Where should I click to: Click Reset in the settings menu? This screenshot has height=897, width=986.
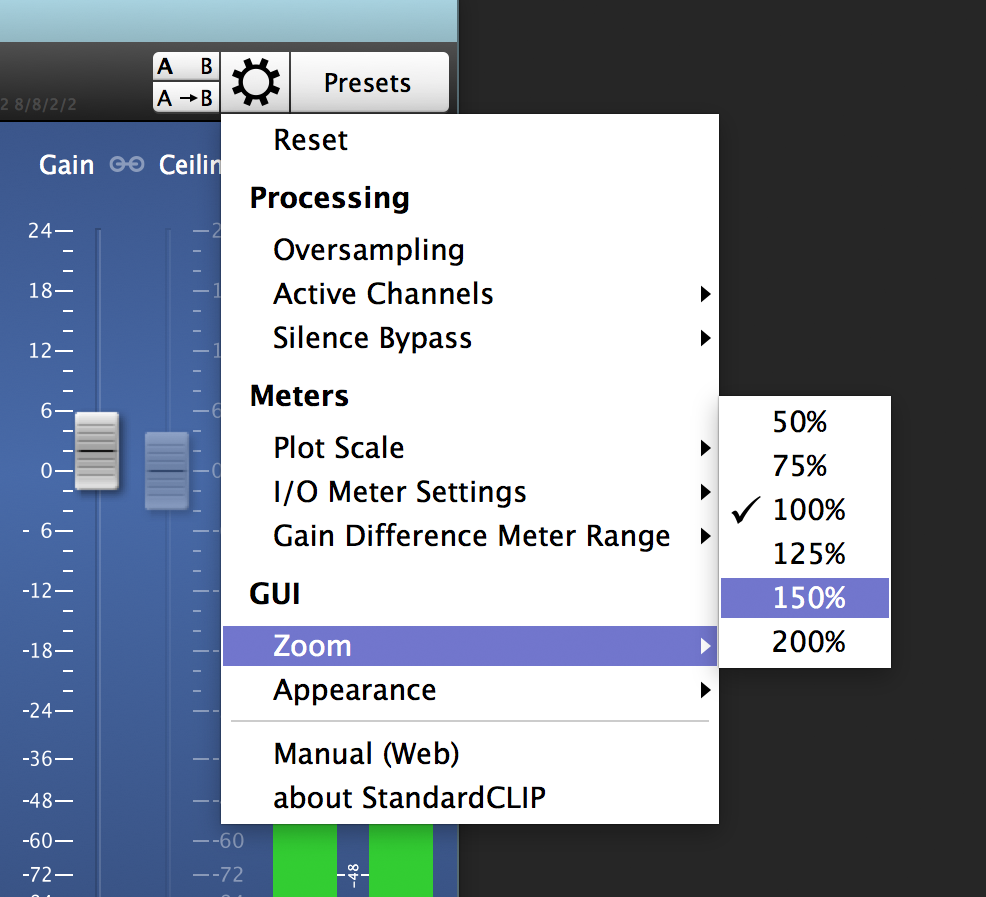(x=470, y=140)
